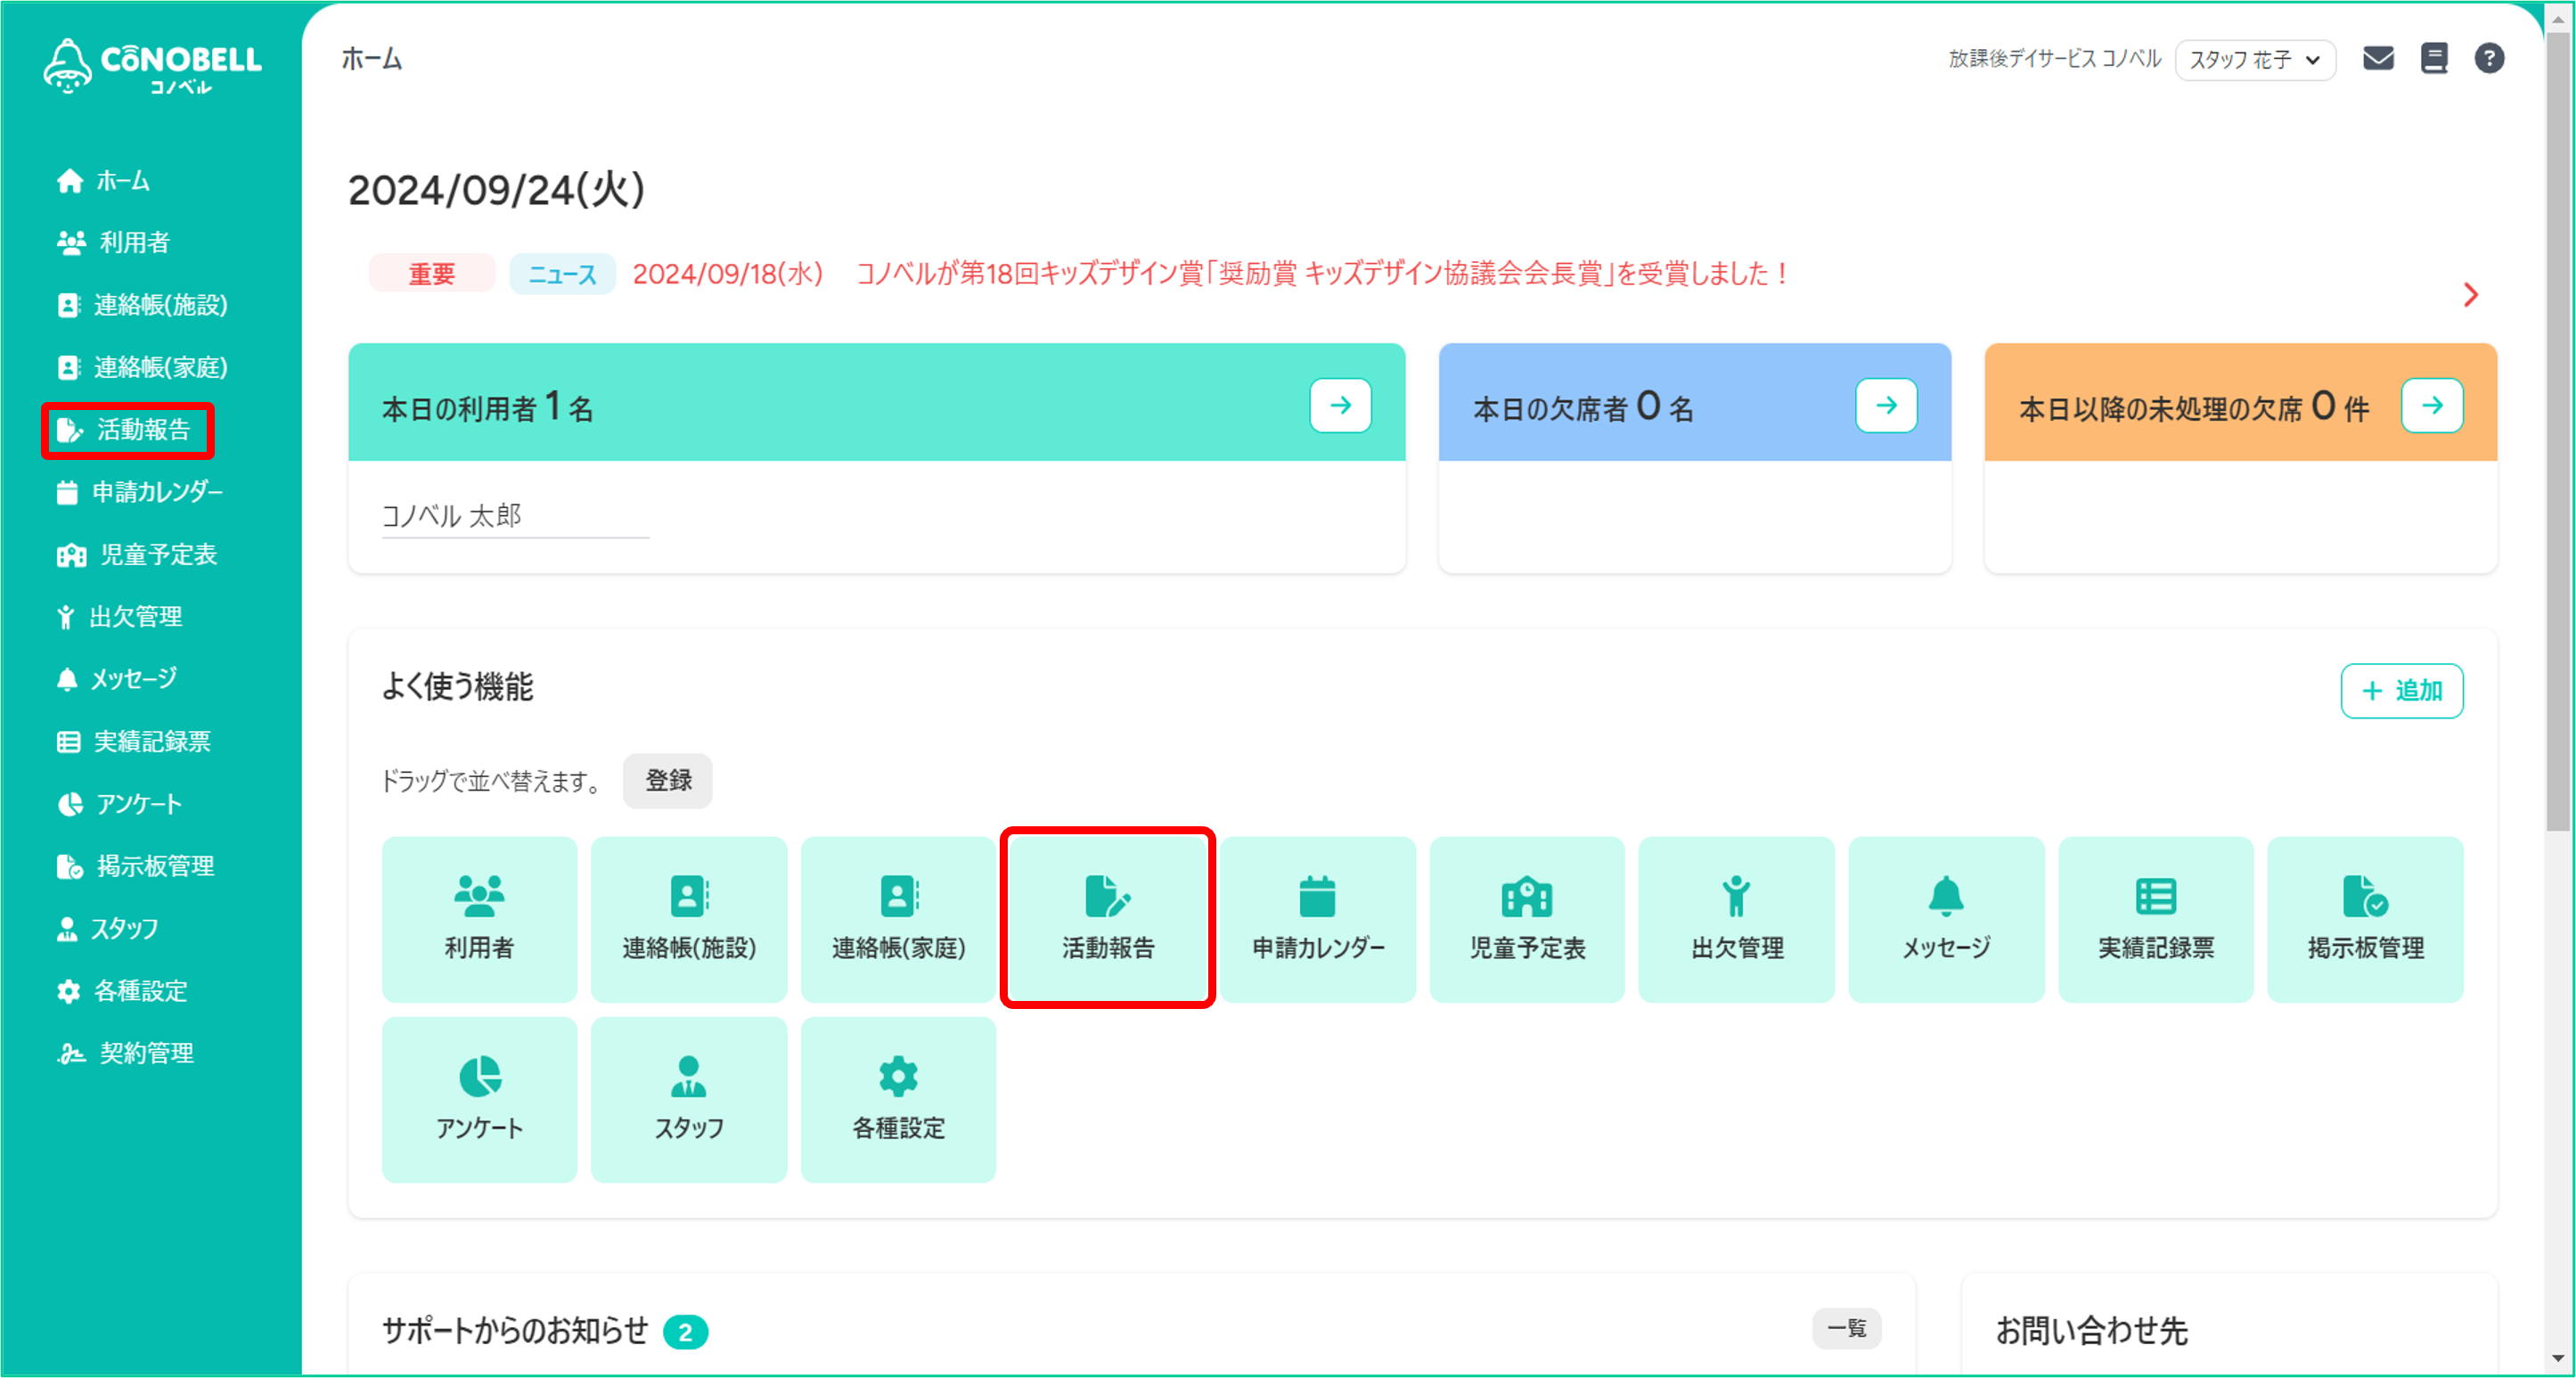Open the manual book icon in header
The height and width of the screenshot is (1378, 2576).
click(x=2433, y=59)
